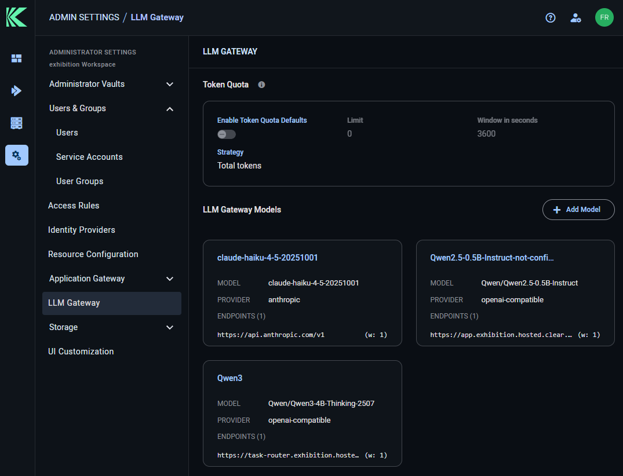
Task: Click ADMIN SETTINGS breadcrumb
Action: pyautogui.click(x=84, y=17)
